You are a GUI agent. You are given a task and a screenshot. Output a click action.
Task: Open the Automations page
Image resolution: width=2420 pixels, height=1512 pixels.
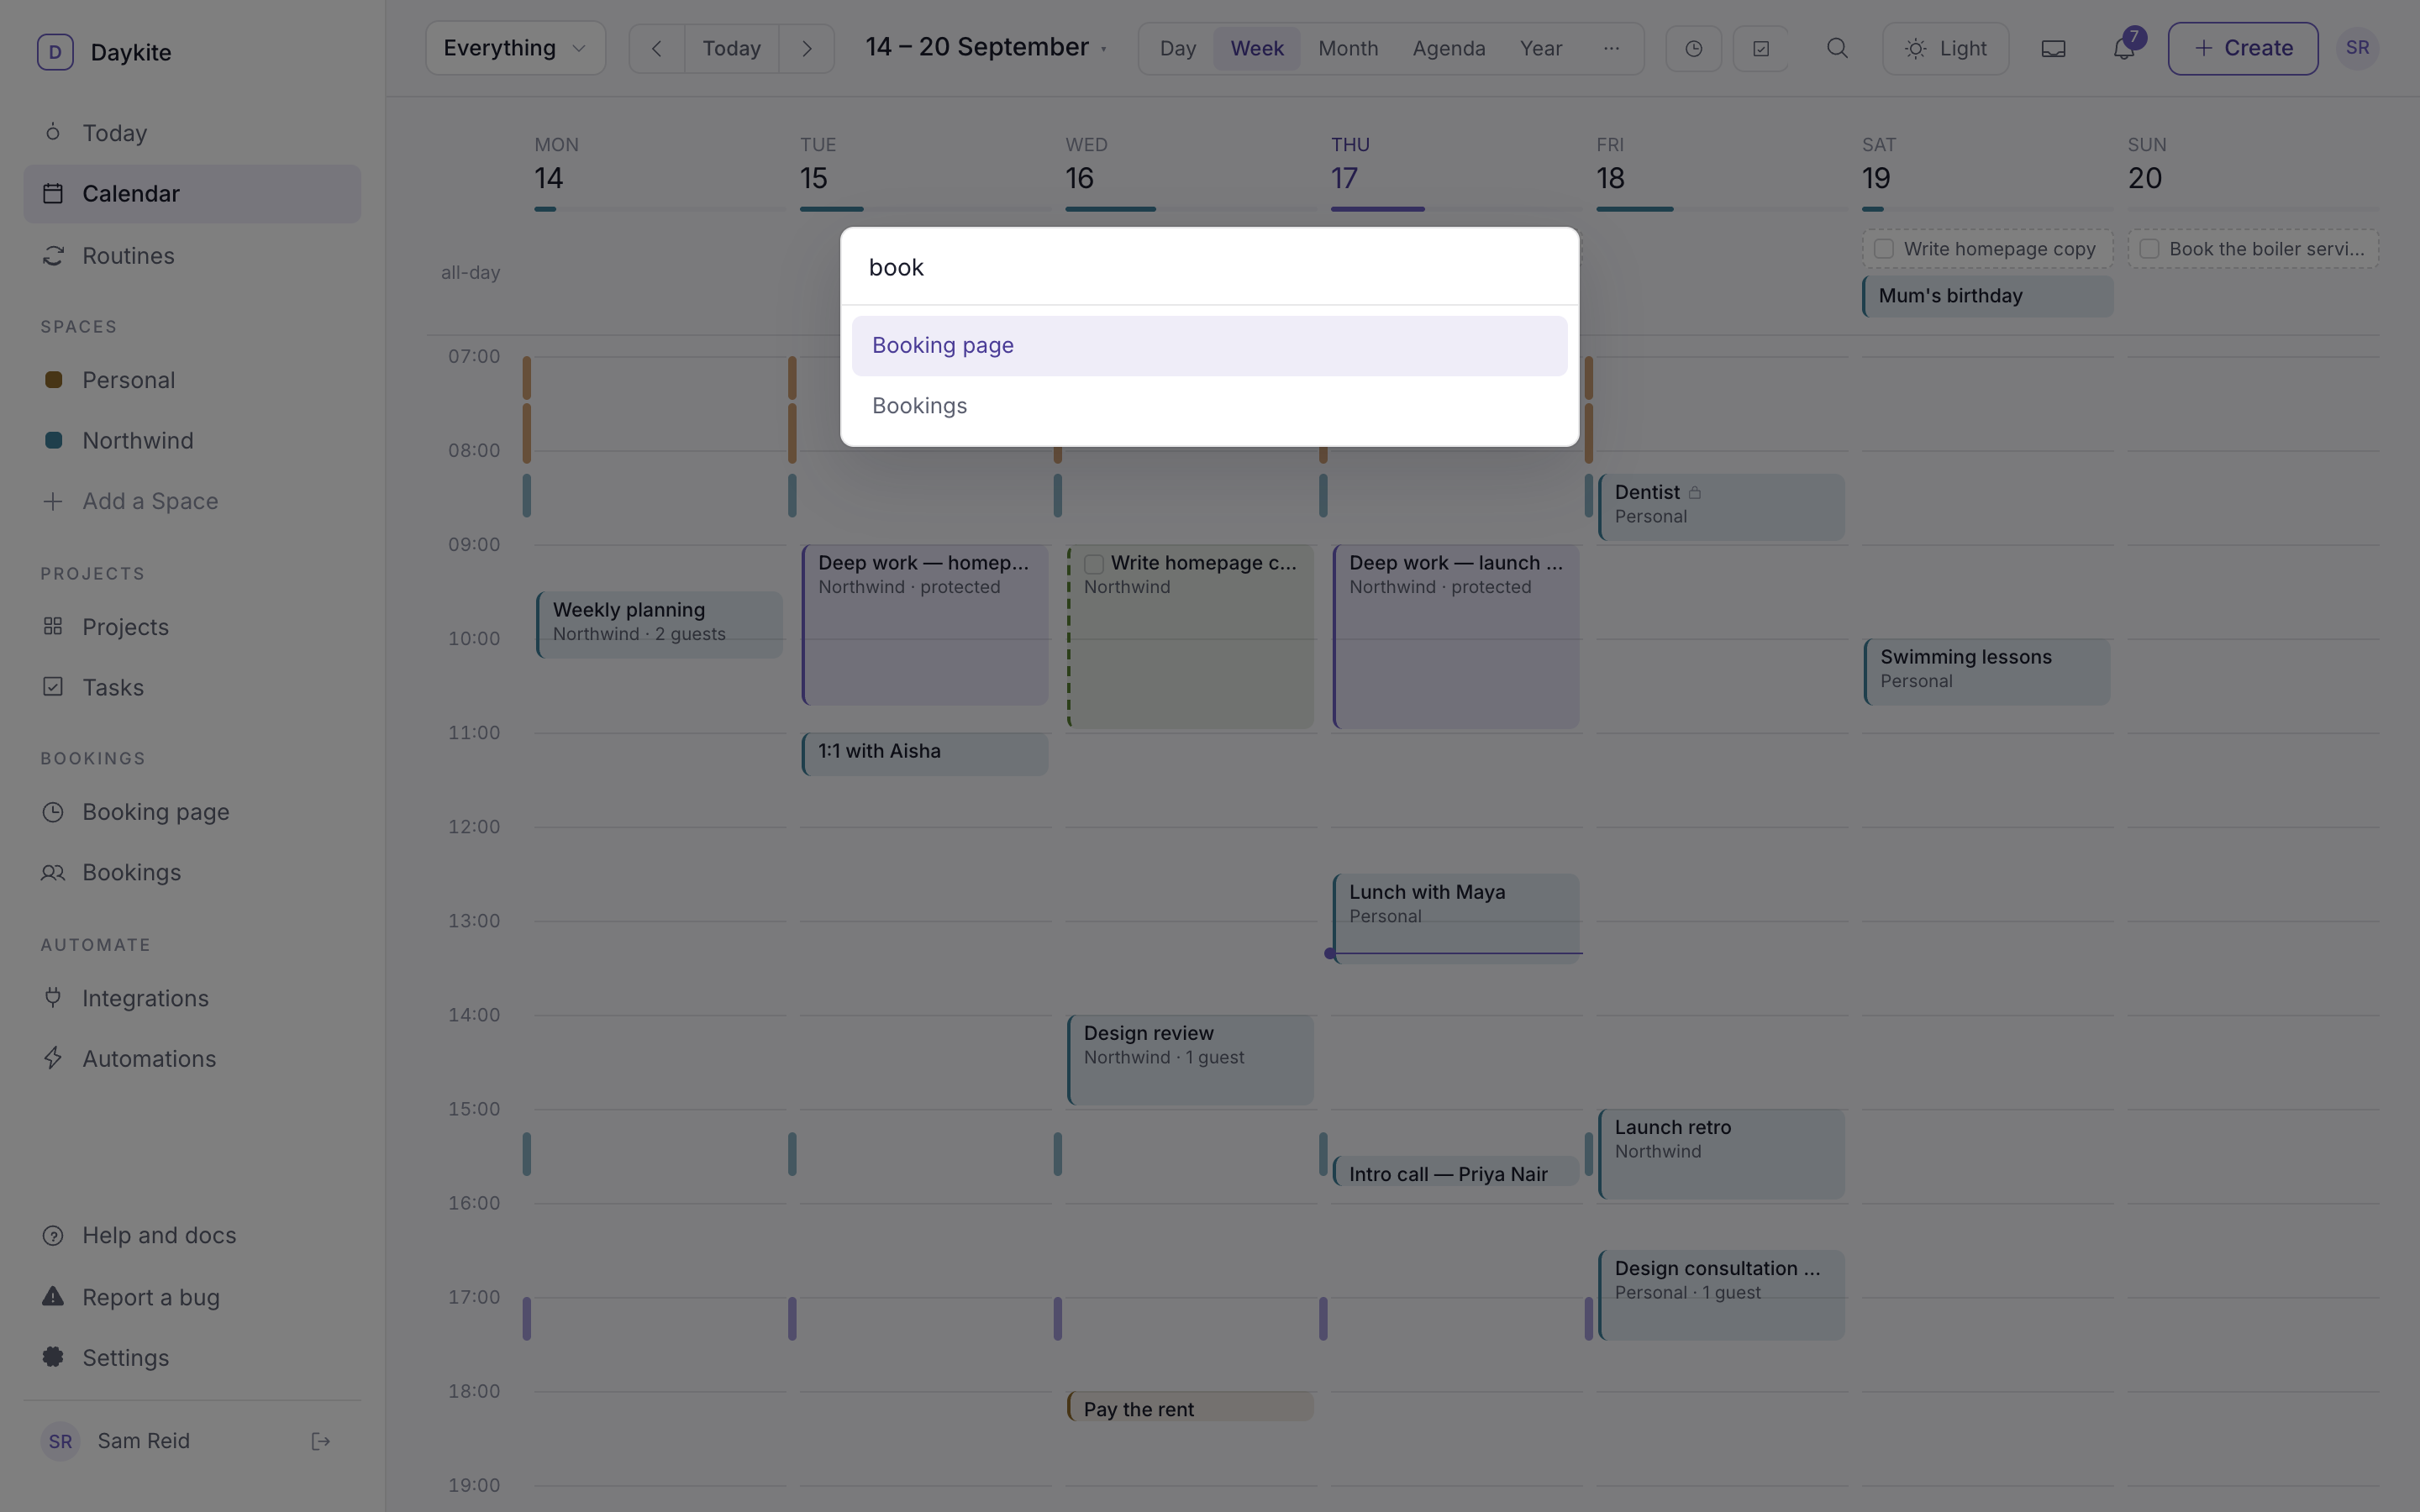[192, 1058]
